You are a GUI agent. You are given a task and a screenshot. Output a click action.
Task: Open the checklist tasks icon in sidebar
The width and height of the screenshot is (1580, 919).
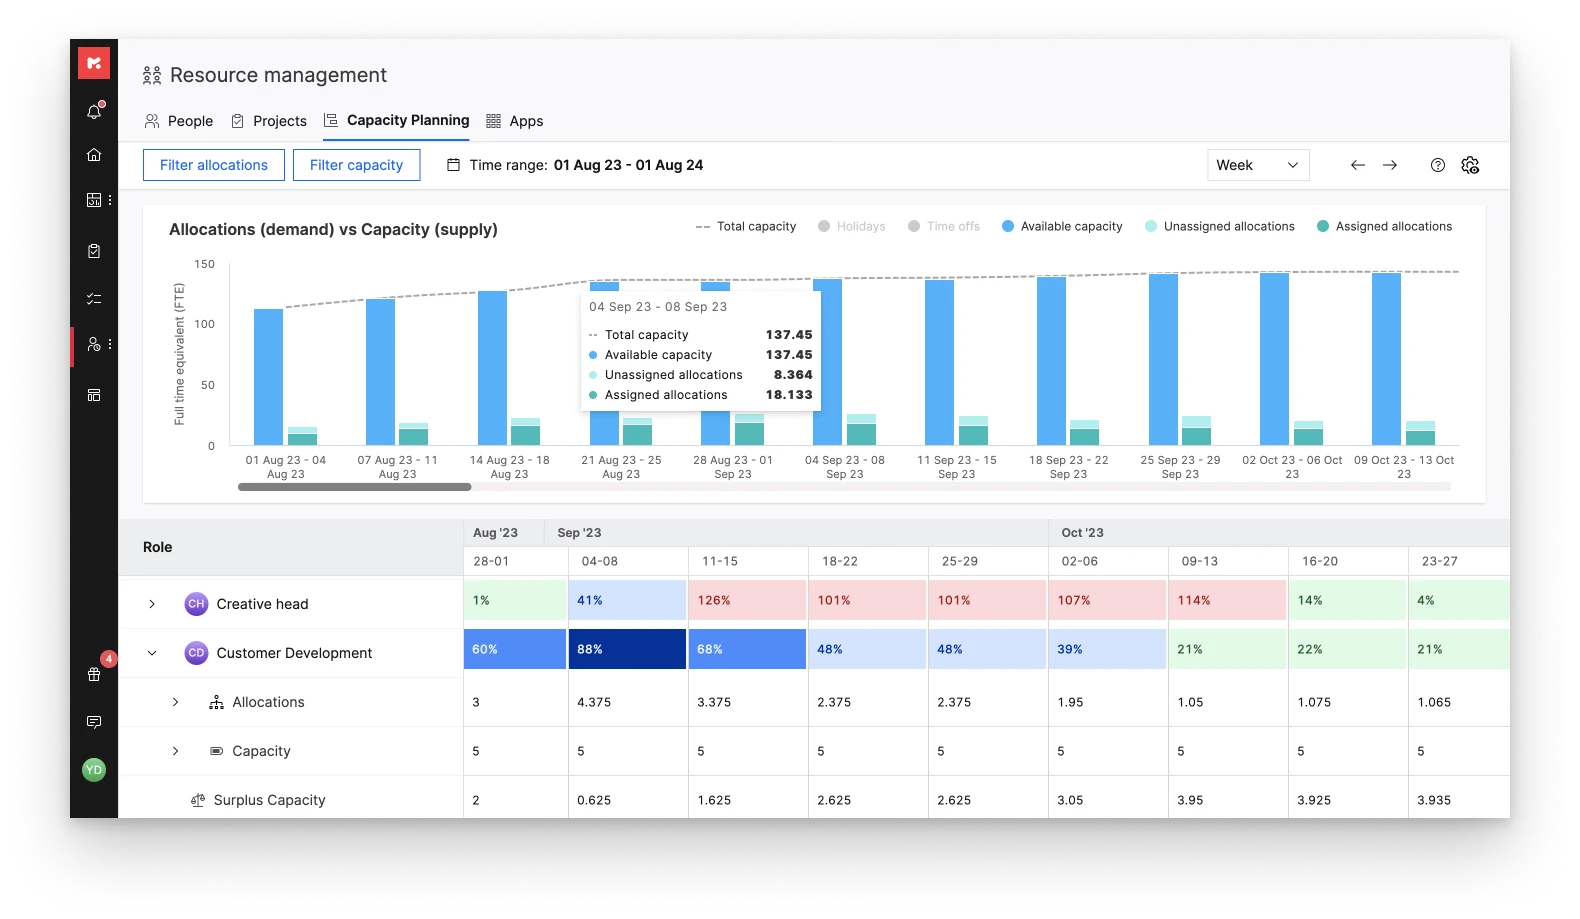click(x=94, y=299)
